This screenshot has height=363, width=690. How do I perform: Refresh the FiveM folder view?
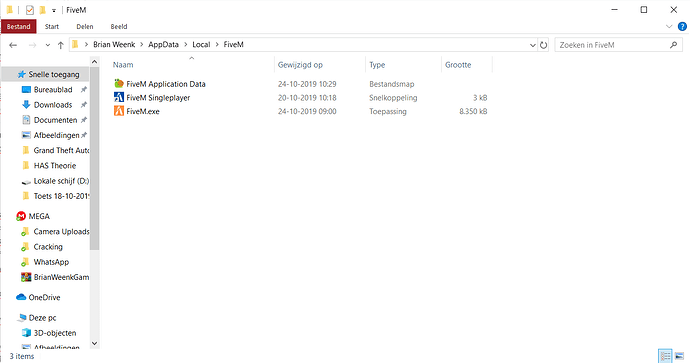(543, 45)
